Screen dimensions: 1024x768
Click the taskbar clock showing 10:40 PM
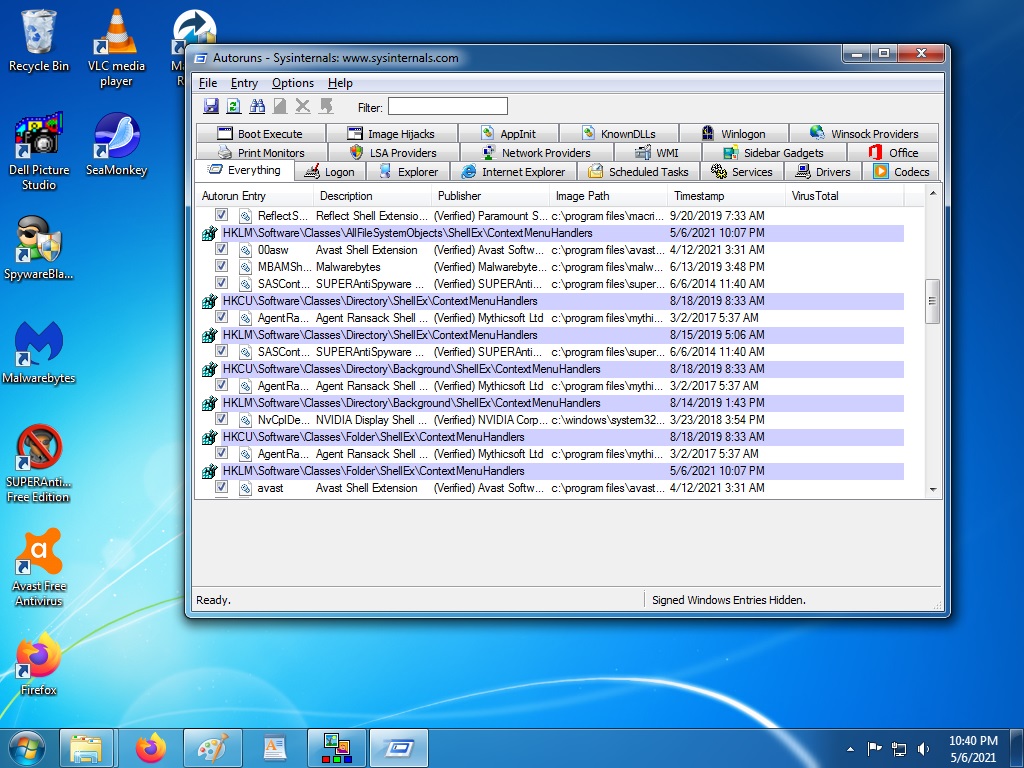click(x=973, y=749)
